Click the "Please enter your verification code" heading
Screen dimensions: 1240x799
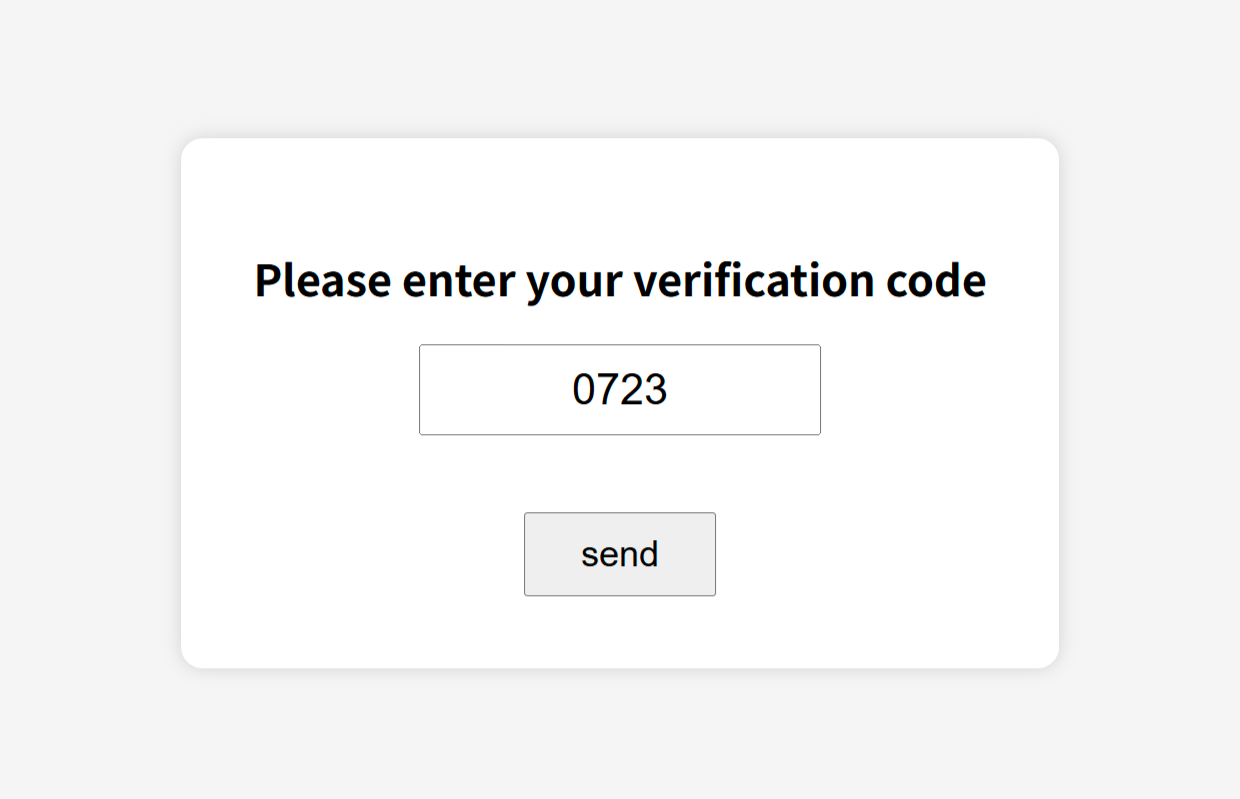[x=619, y=281]
